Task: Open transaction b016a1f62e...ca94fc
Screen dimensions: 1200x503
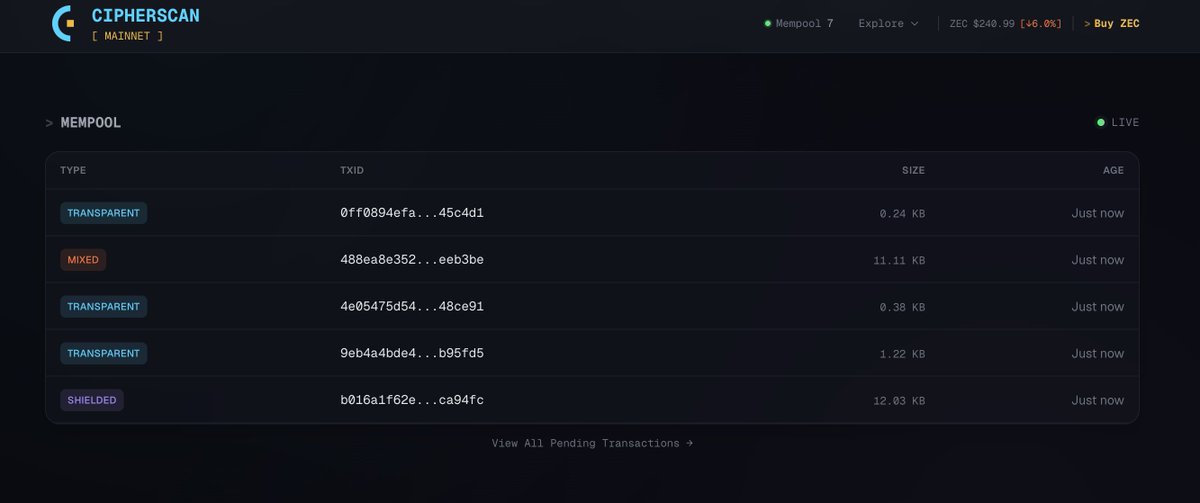Action: [412, 400]
